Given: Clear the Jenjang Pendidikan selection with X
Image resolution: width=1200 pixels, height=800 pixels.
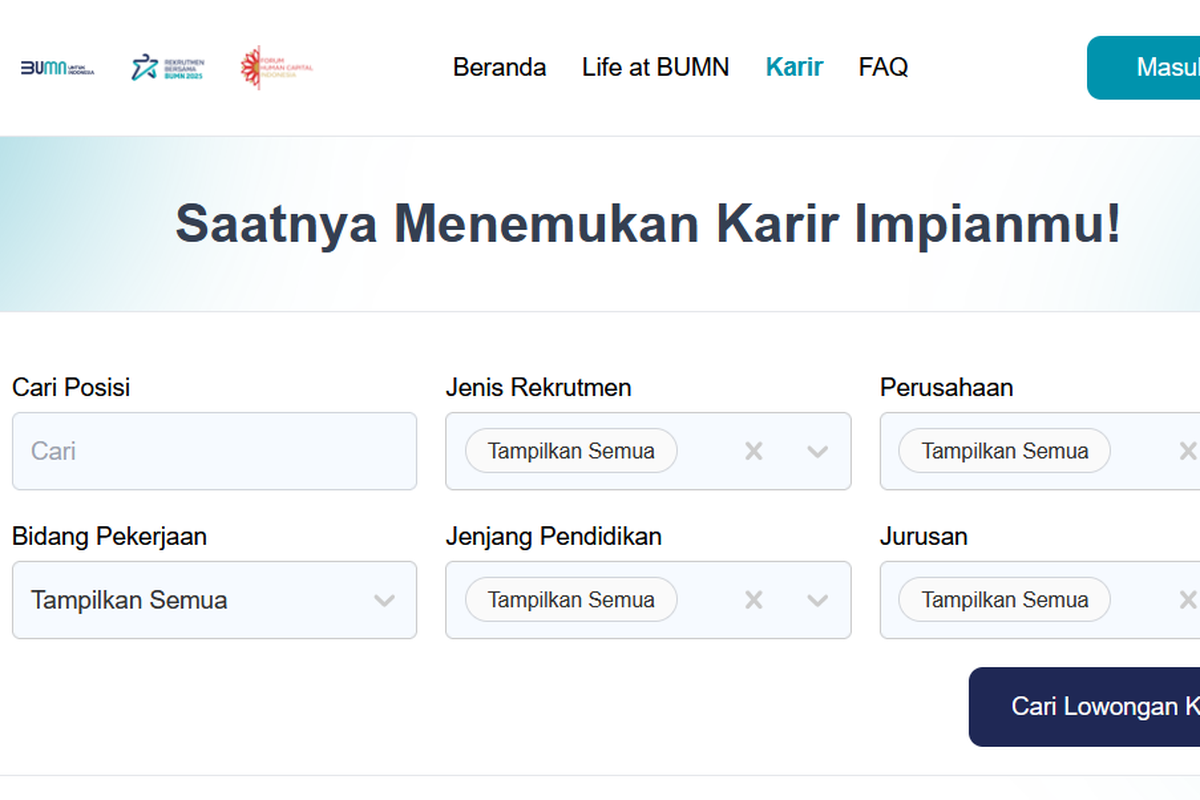Looking at the screenshot, I should [x=754, y=600].
